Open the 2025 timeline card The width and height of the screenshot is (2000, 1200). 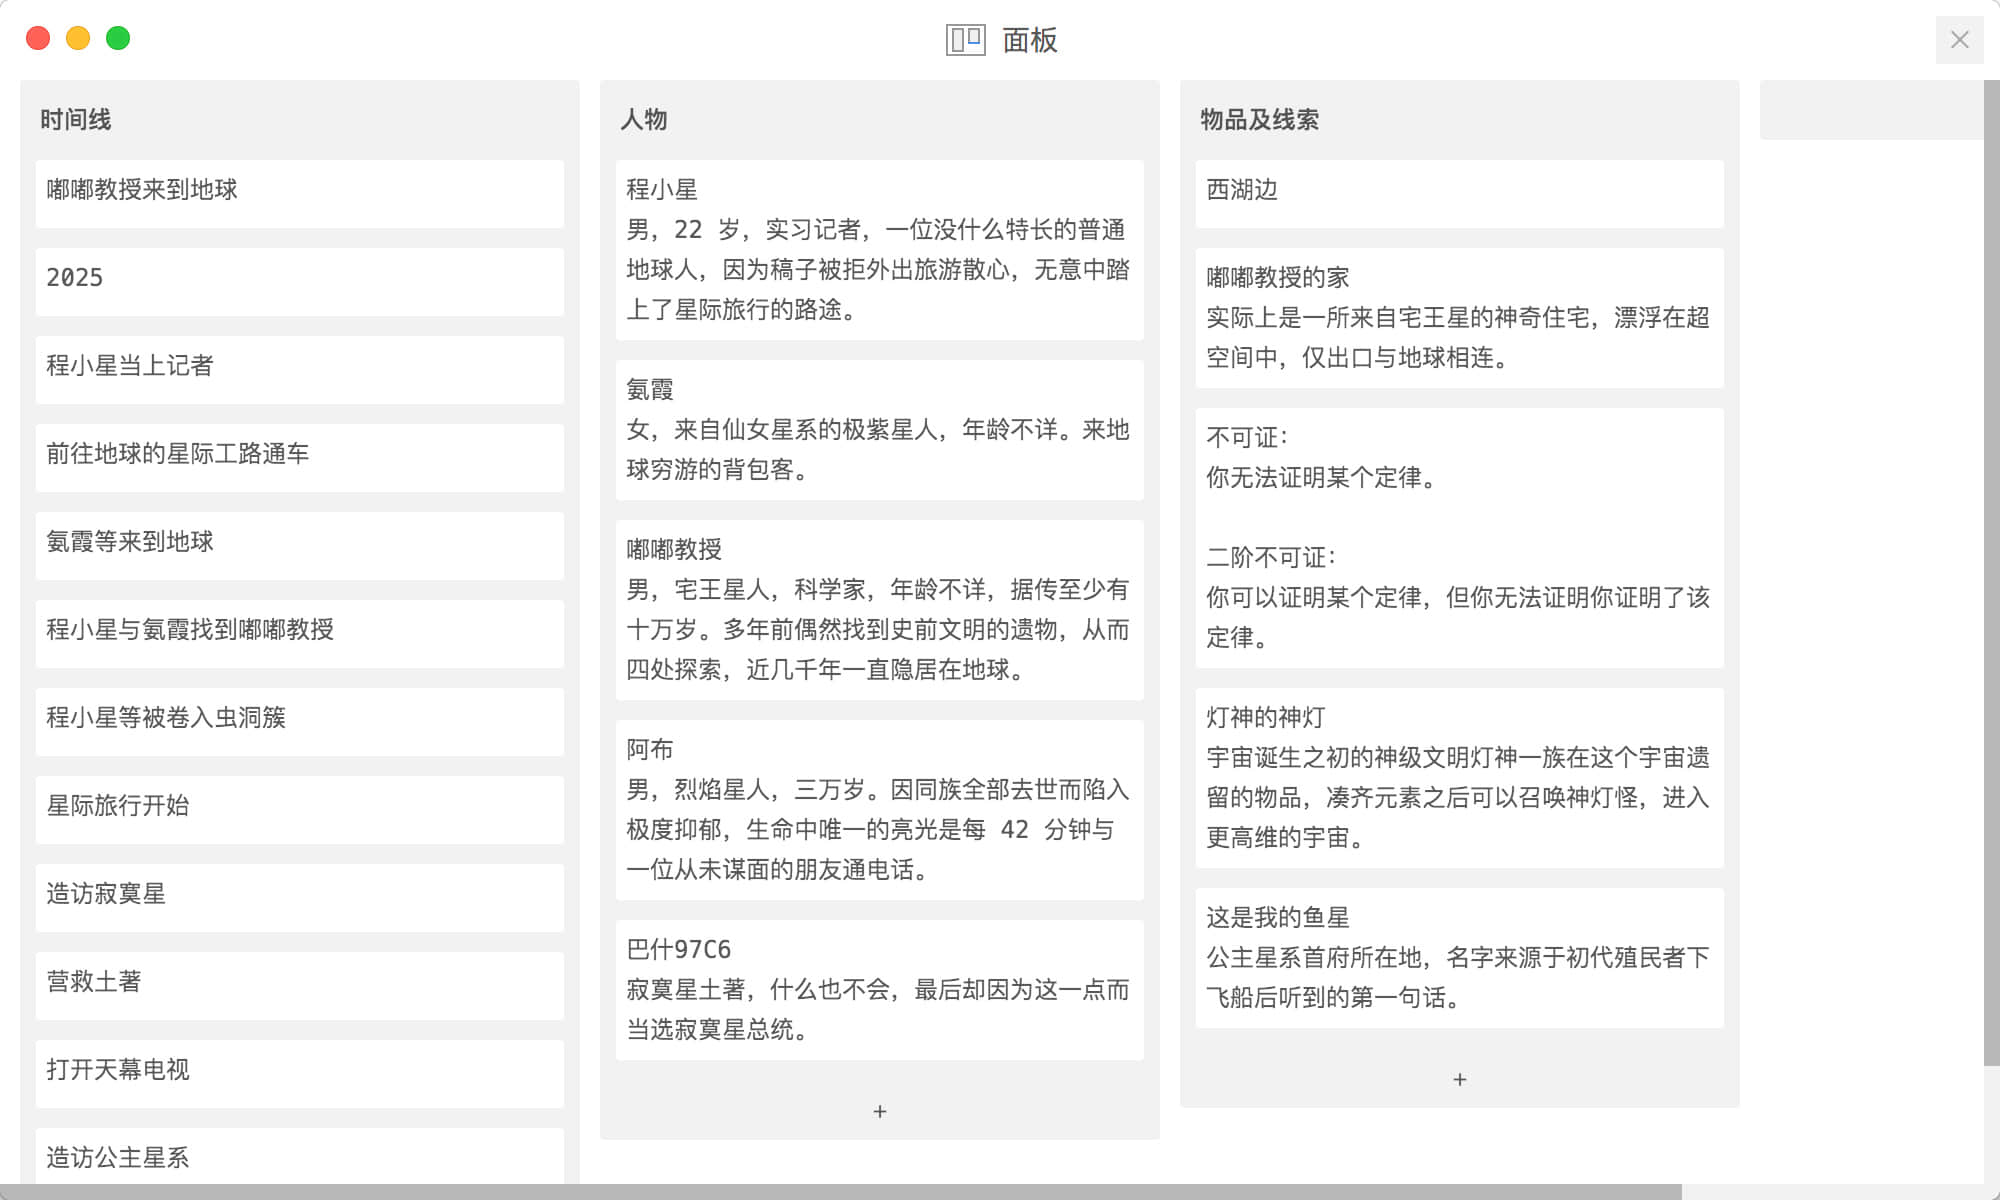pos(300,282)
